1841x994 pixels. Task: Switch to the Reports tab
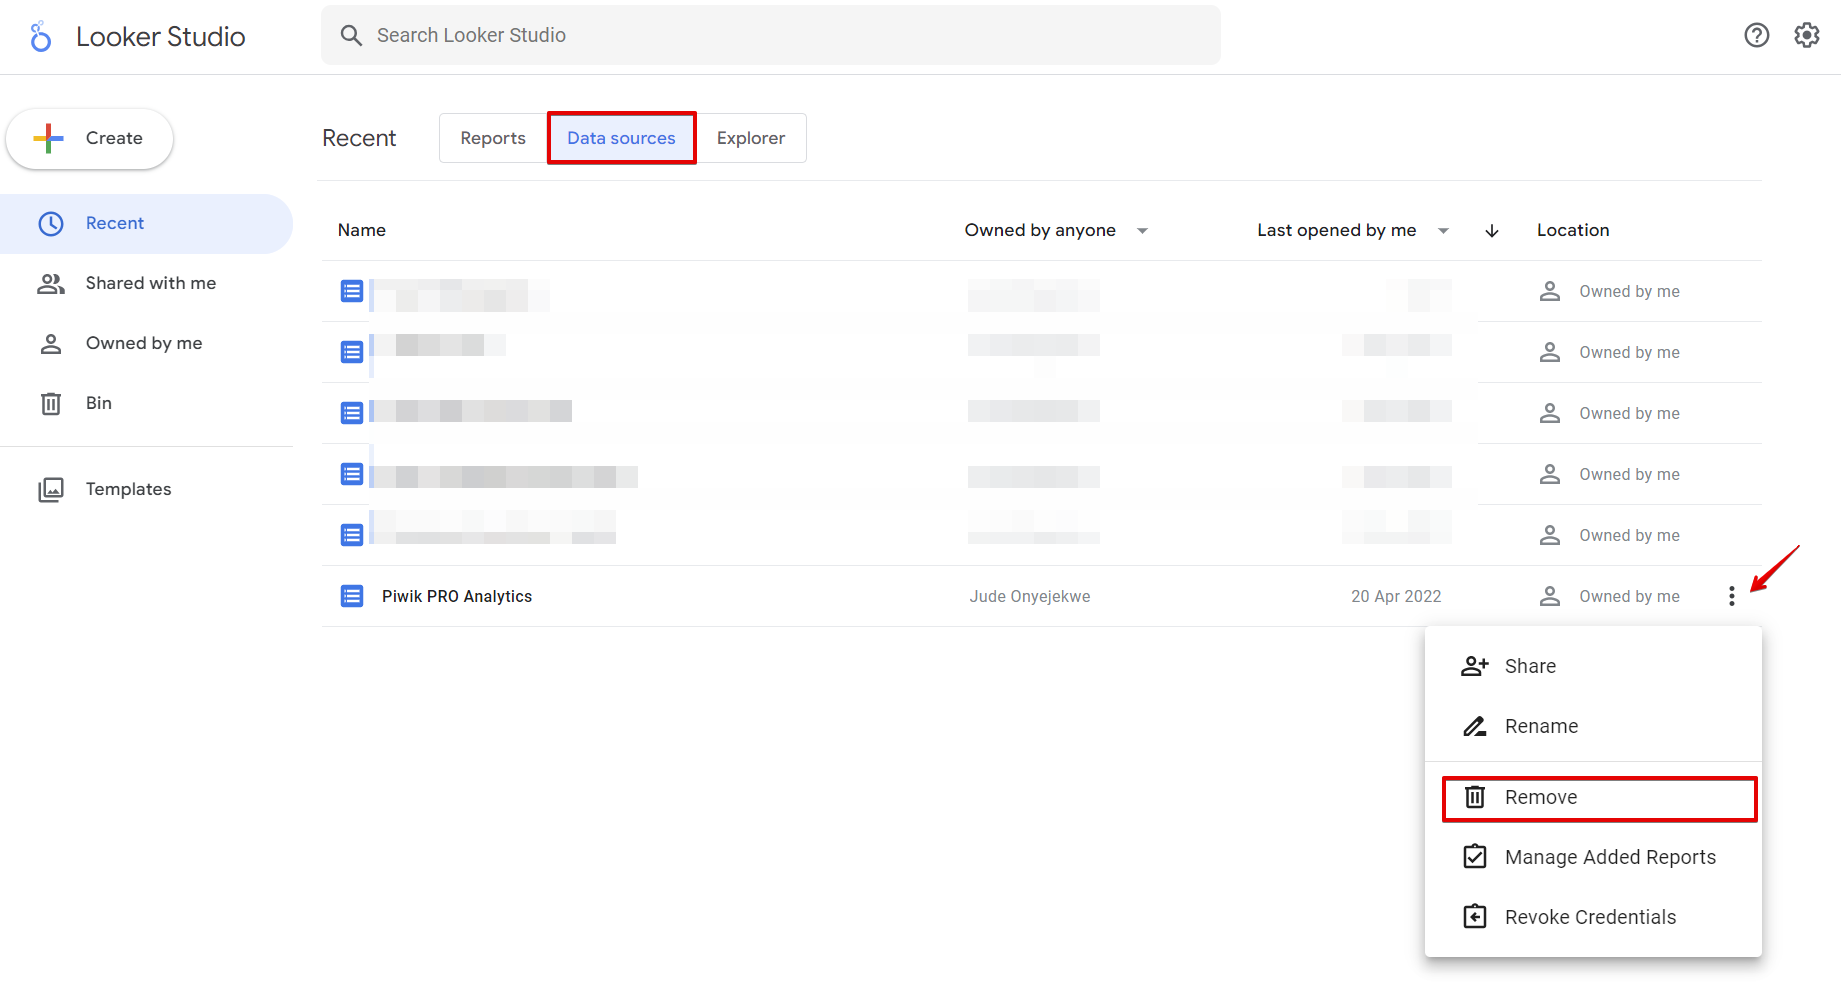493,138
